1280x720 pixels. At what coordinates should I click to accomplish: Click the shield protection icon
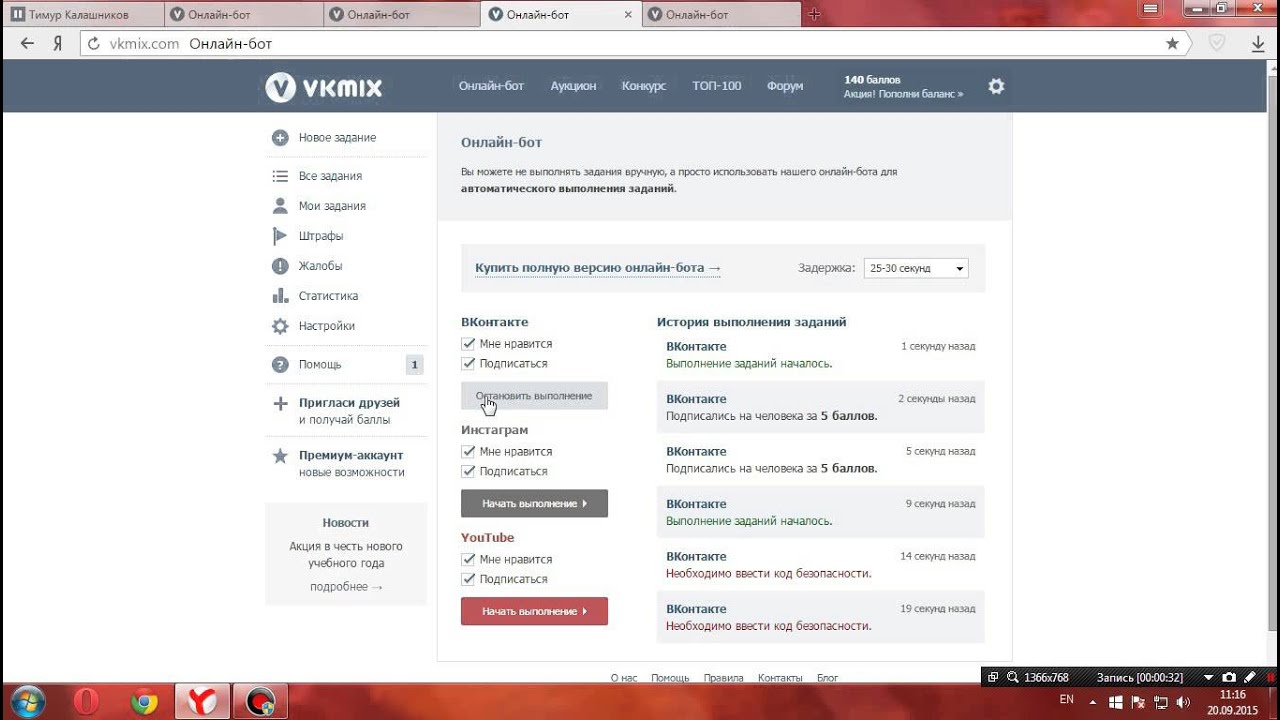[1217, 43]
